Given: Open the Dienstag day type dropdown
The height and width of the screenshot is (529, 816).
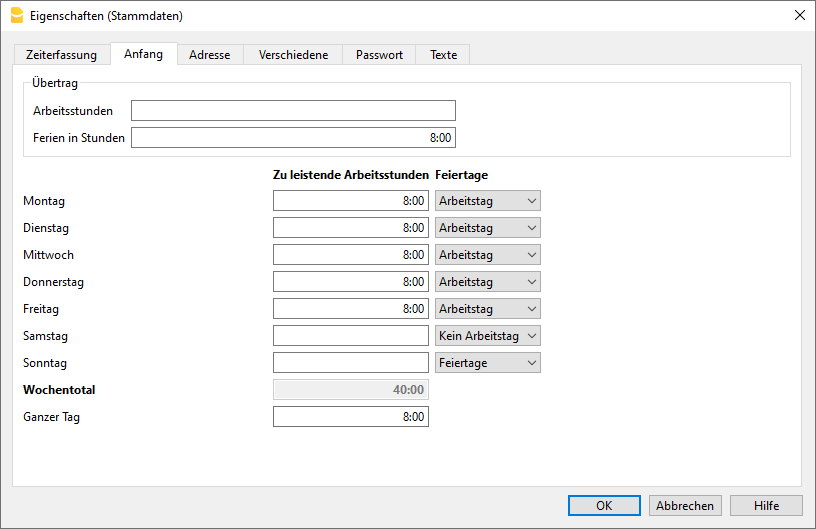Looking at the screenshot, I should [x=488, y=228].
